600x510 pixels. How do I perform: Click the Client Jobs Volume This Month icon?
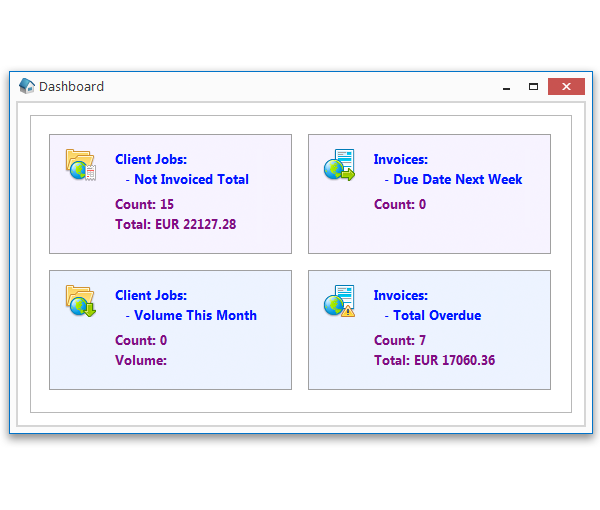81,301
